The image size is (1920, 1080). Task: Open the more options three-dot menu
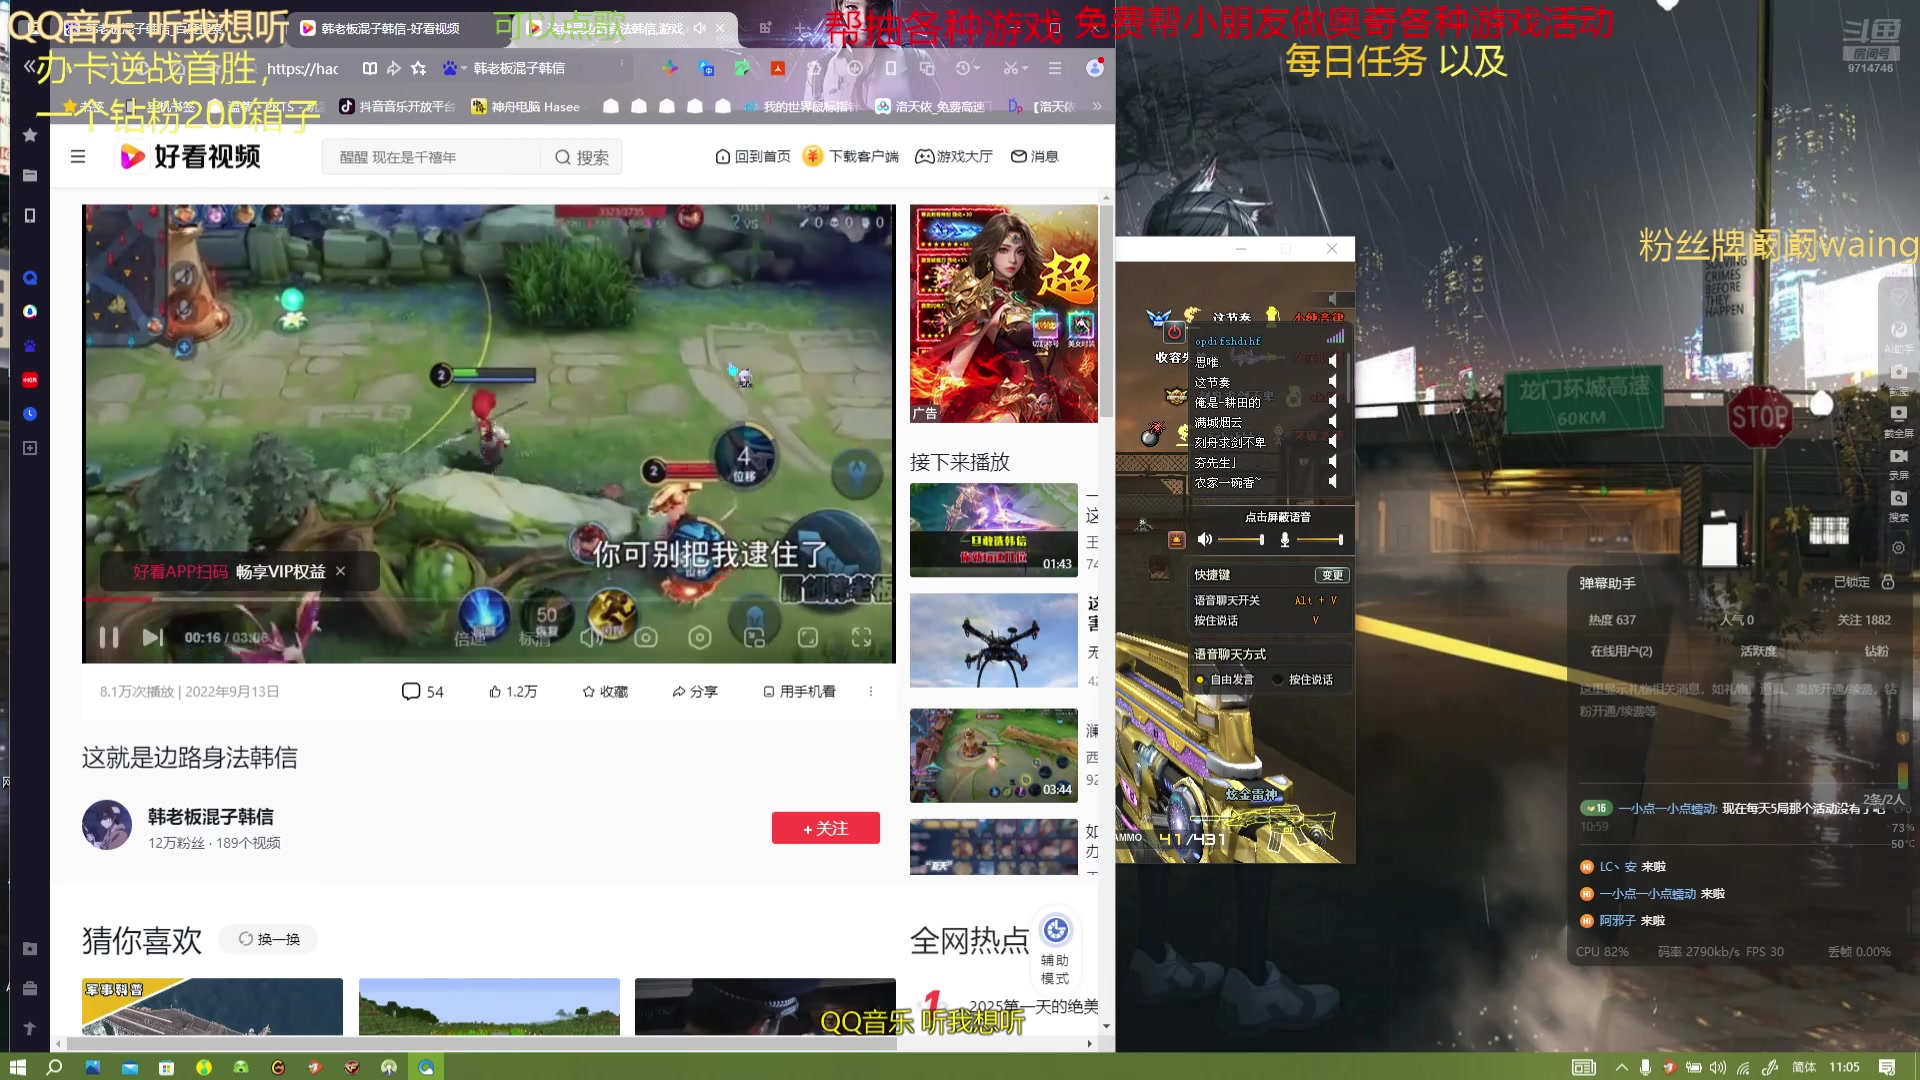871,691
